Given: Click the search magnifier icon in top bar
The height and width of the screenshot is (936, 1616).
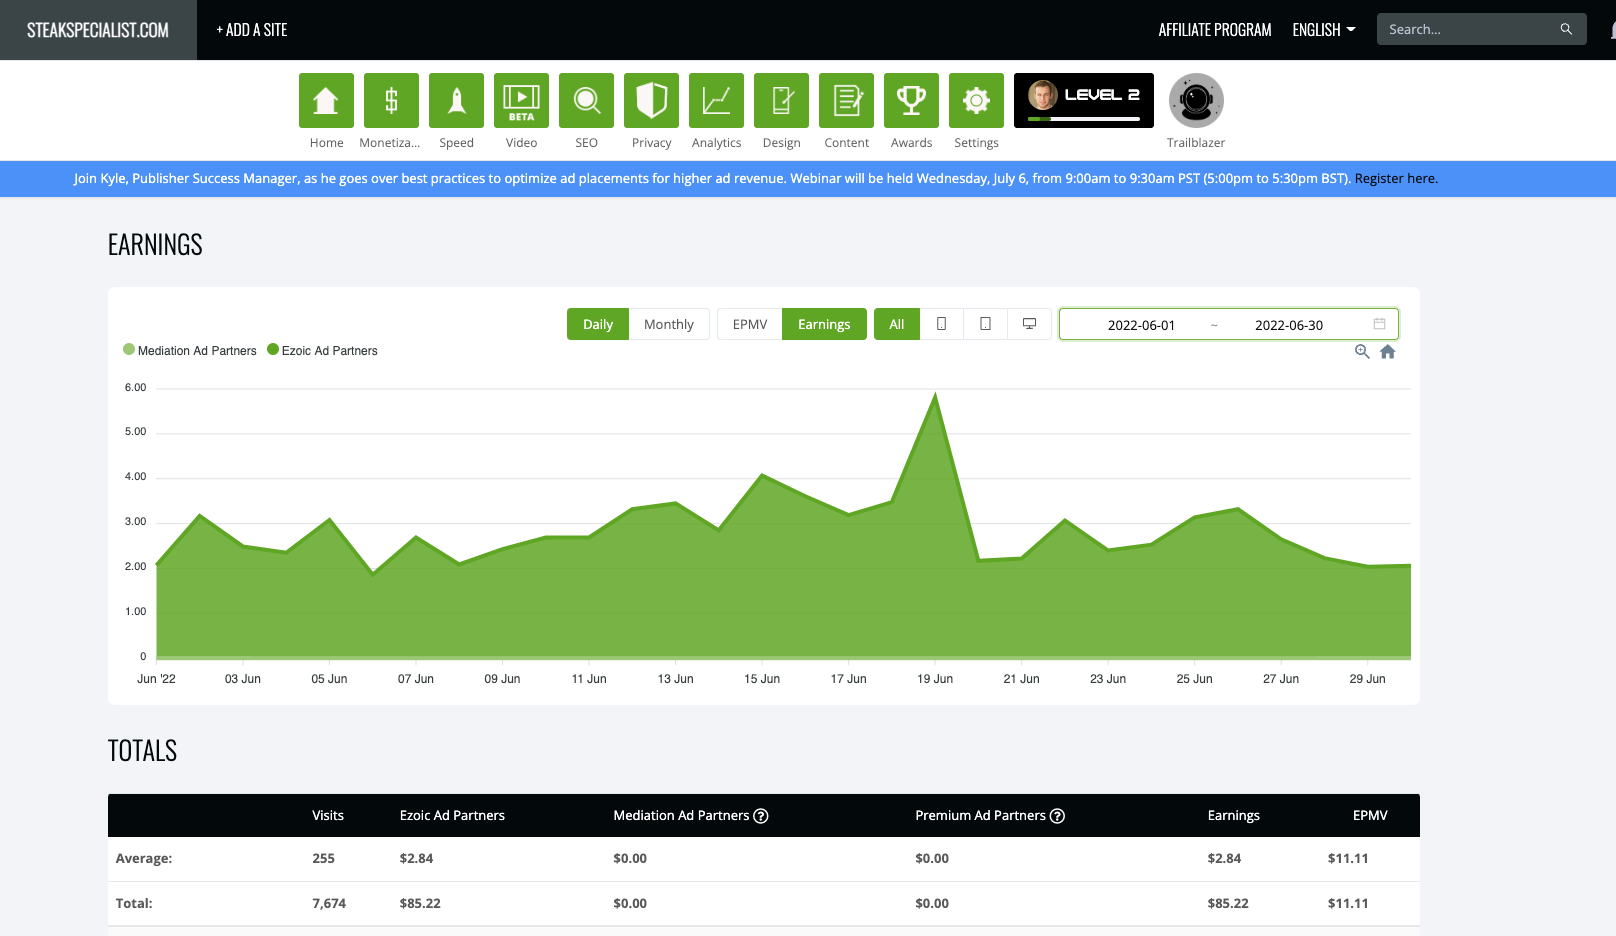Looking at the screenshot, I should click(1566, 29).
